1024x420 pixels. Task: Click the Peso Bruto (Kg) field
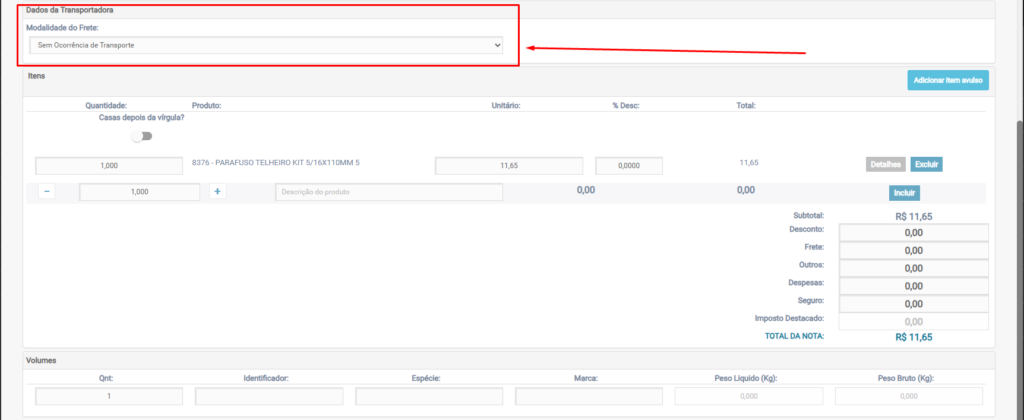click(x=908, y=397)
